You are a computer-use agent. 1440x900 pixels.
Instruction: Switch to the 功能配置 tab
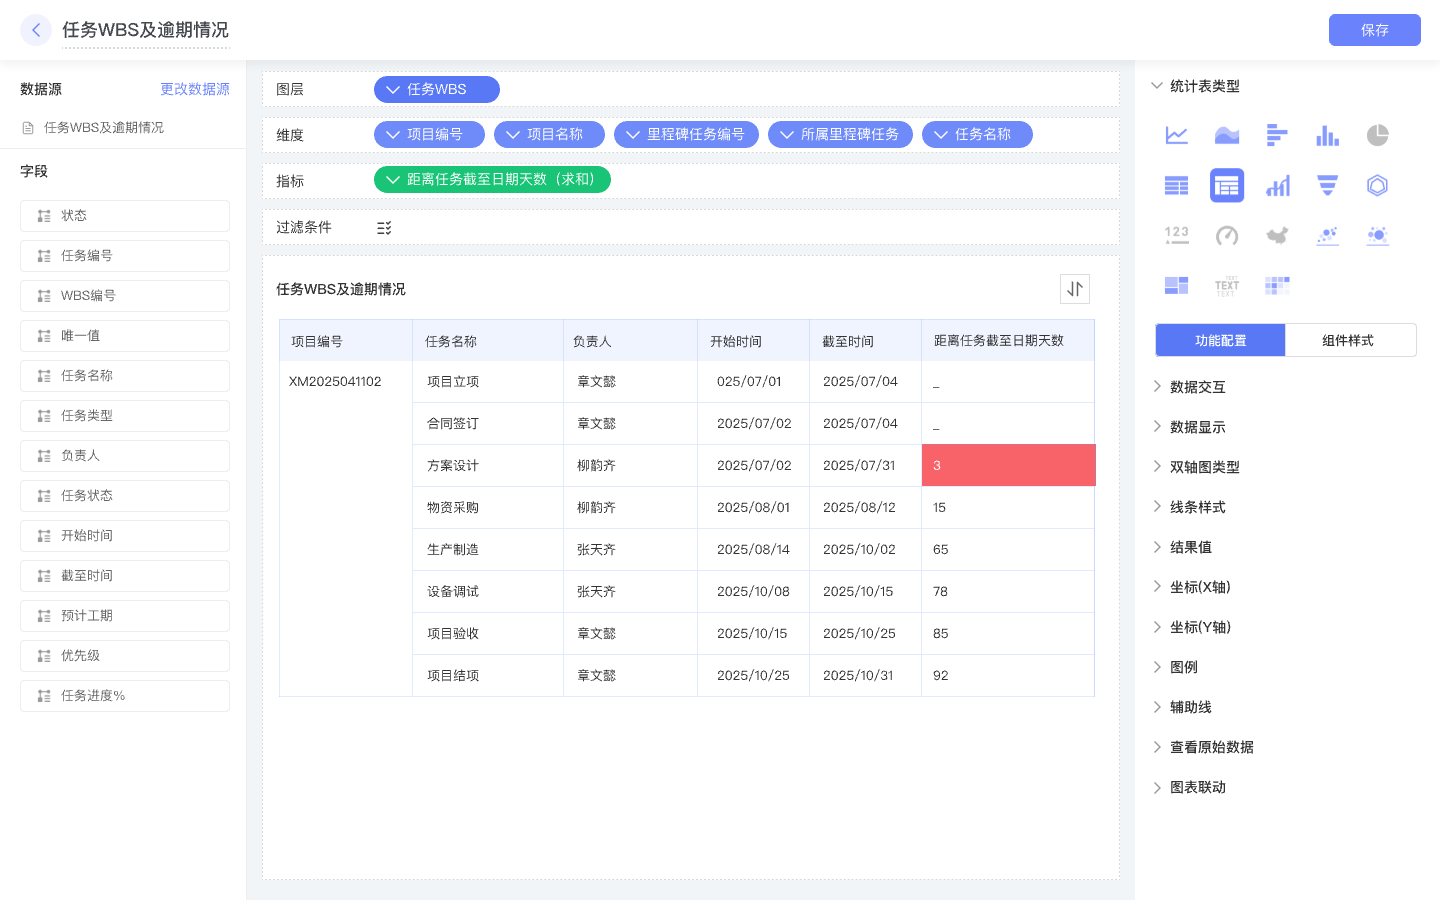[x=1220, y=341]
